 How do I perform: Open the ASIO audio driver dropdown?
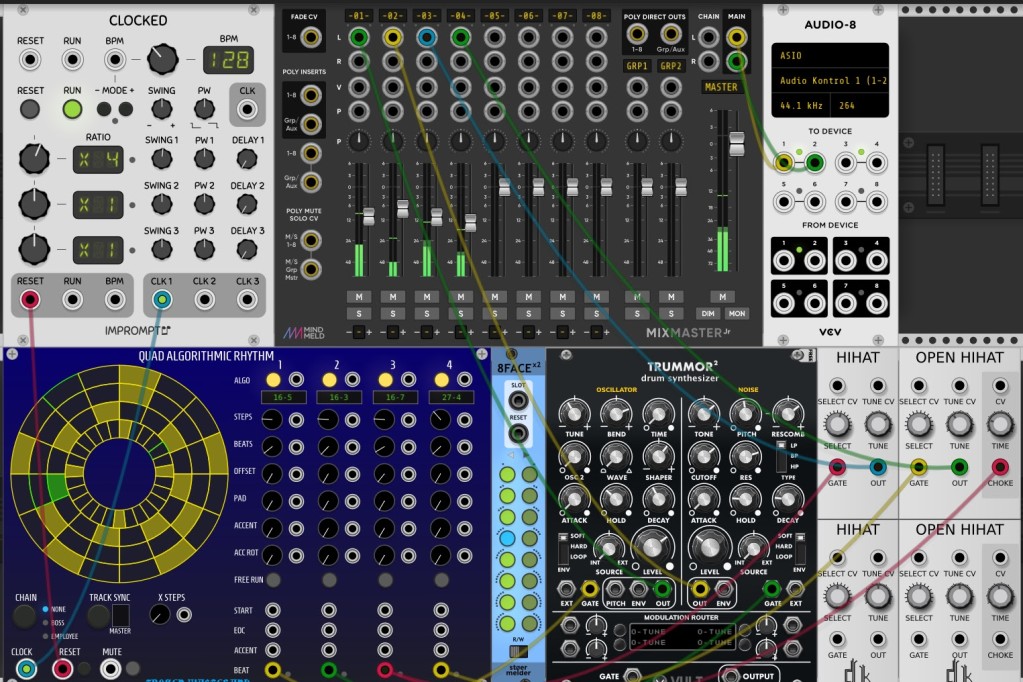pyautogui.click(x=829, y=56)
